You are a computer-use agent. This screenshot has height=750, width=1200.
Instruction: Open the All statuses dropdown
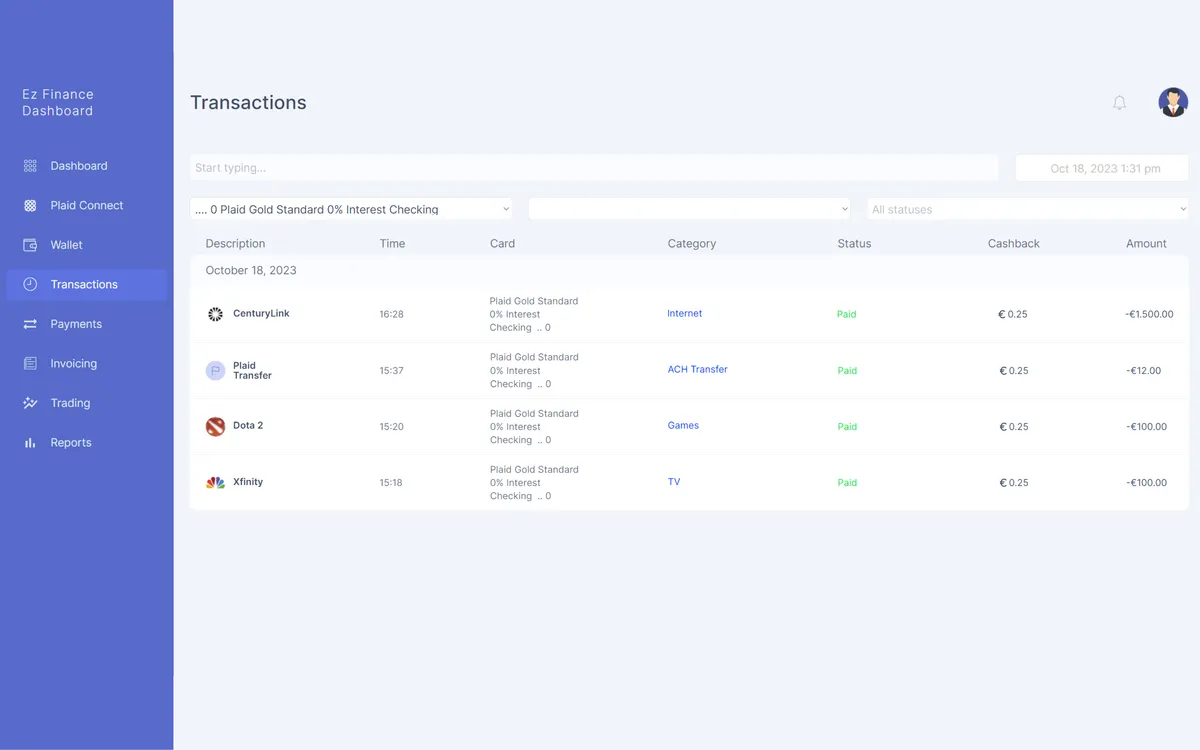(1028, 209)
